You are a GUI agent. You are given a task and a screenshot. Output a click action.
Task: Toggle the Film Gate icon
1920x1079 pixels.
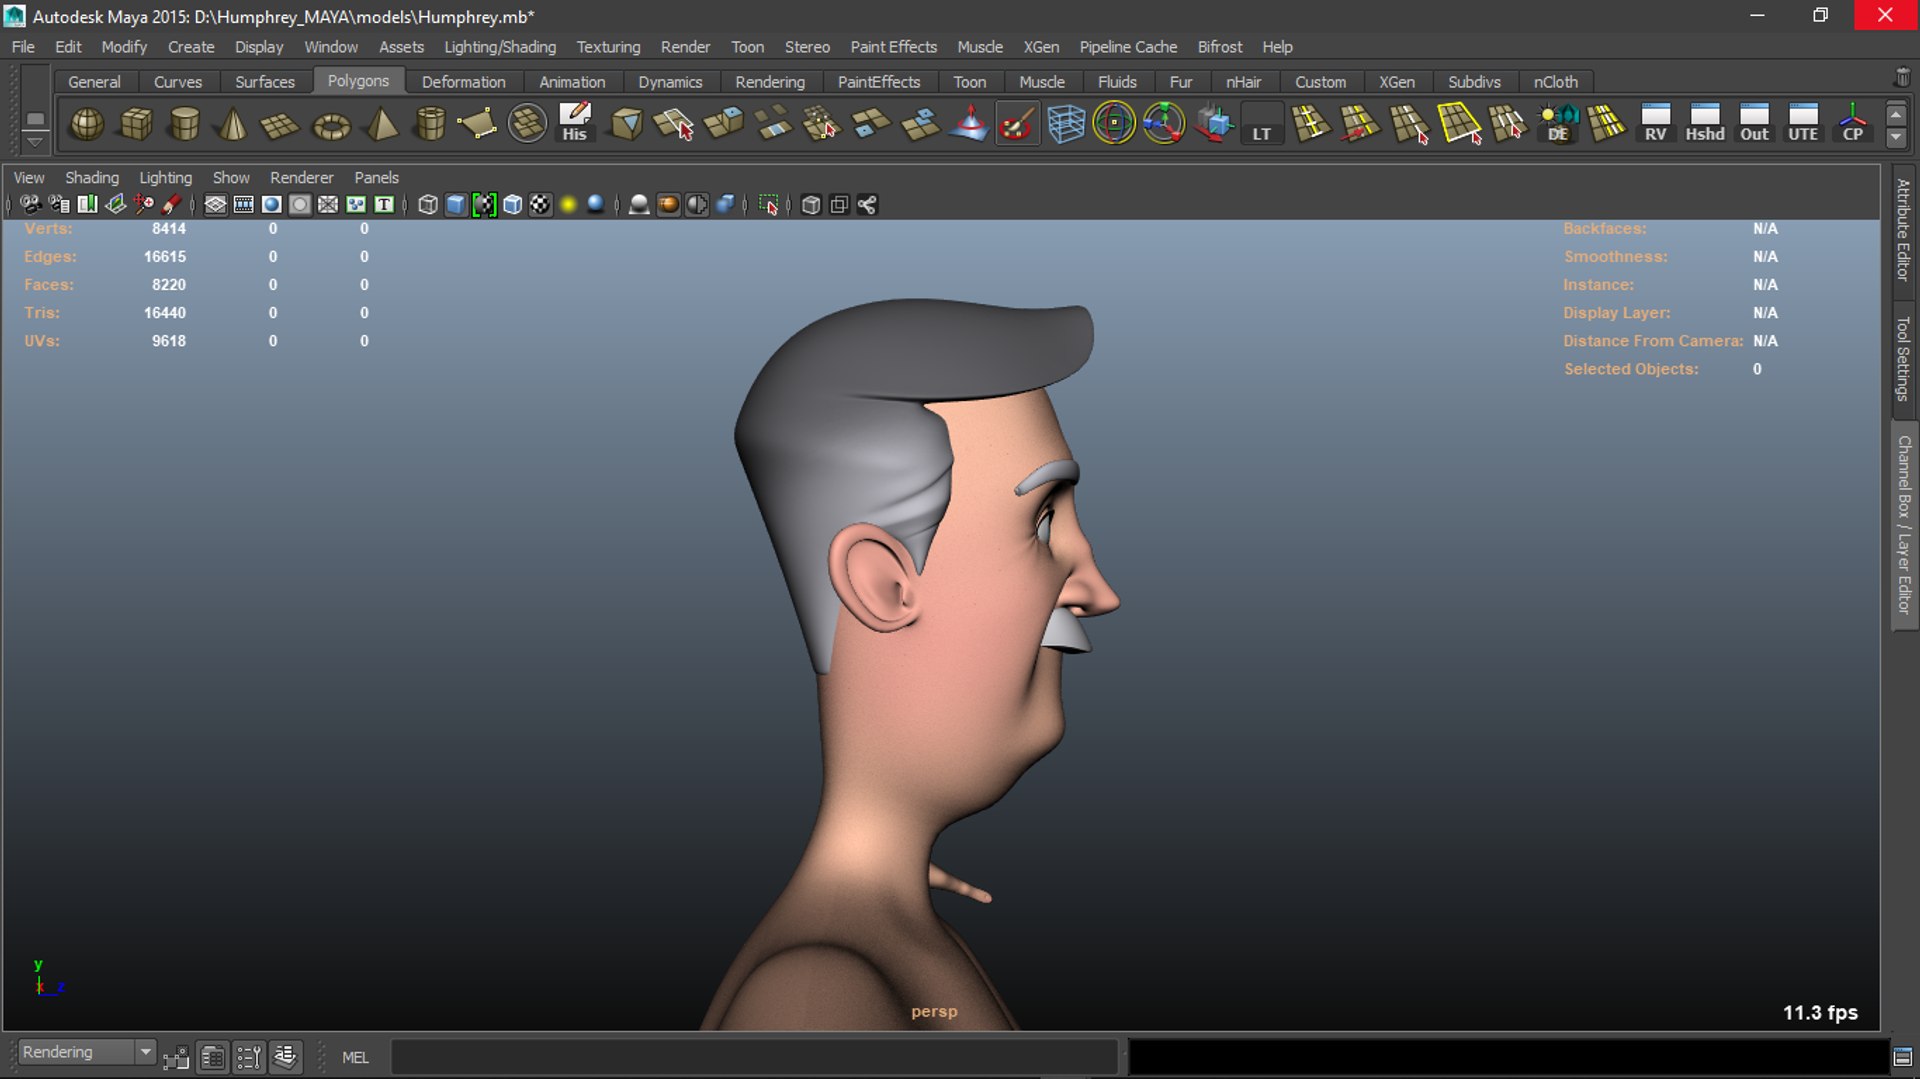[243, 205]
